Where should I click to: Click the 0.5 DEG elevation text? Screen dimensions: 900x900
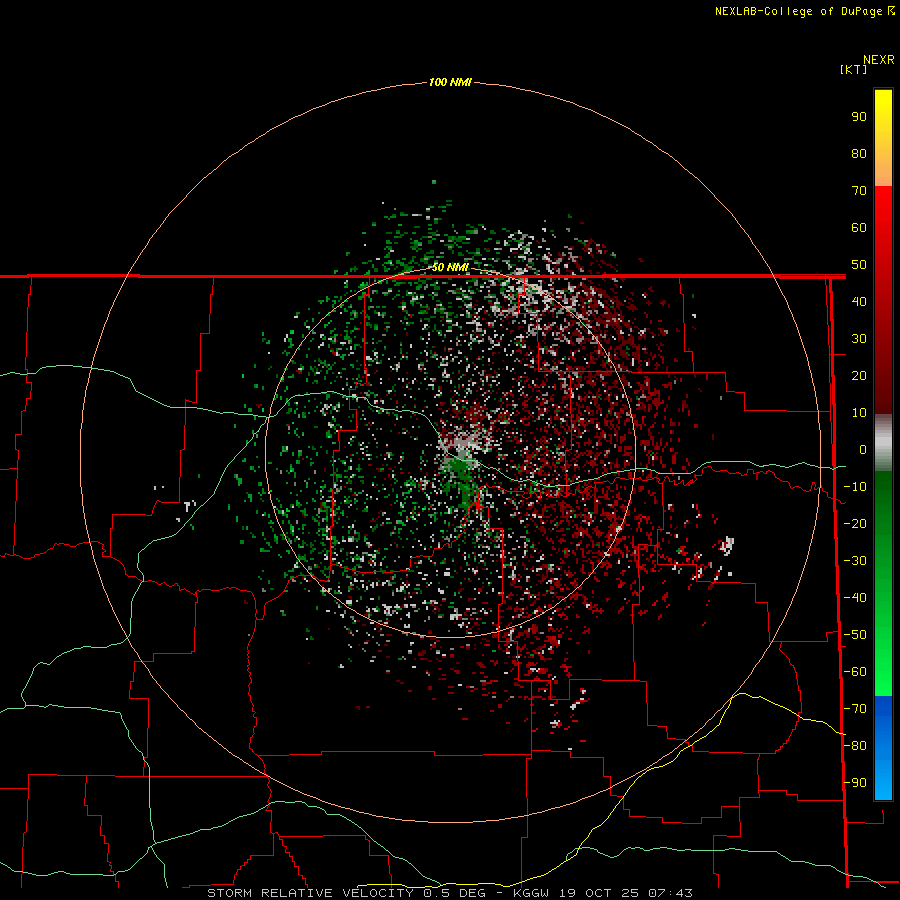(x=455, y=893)
